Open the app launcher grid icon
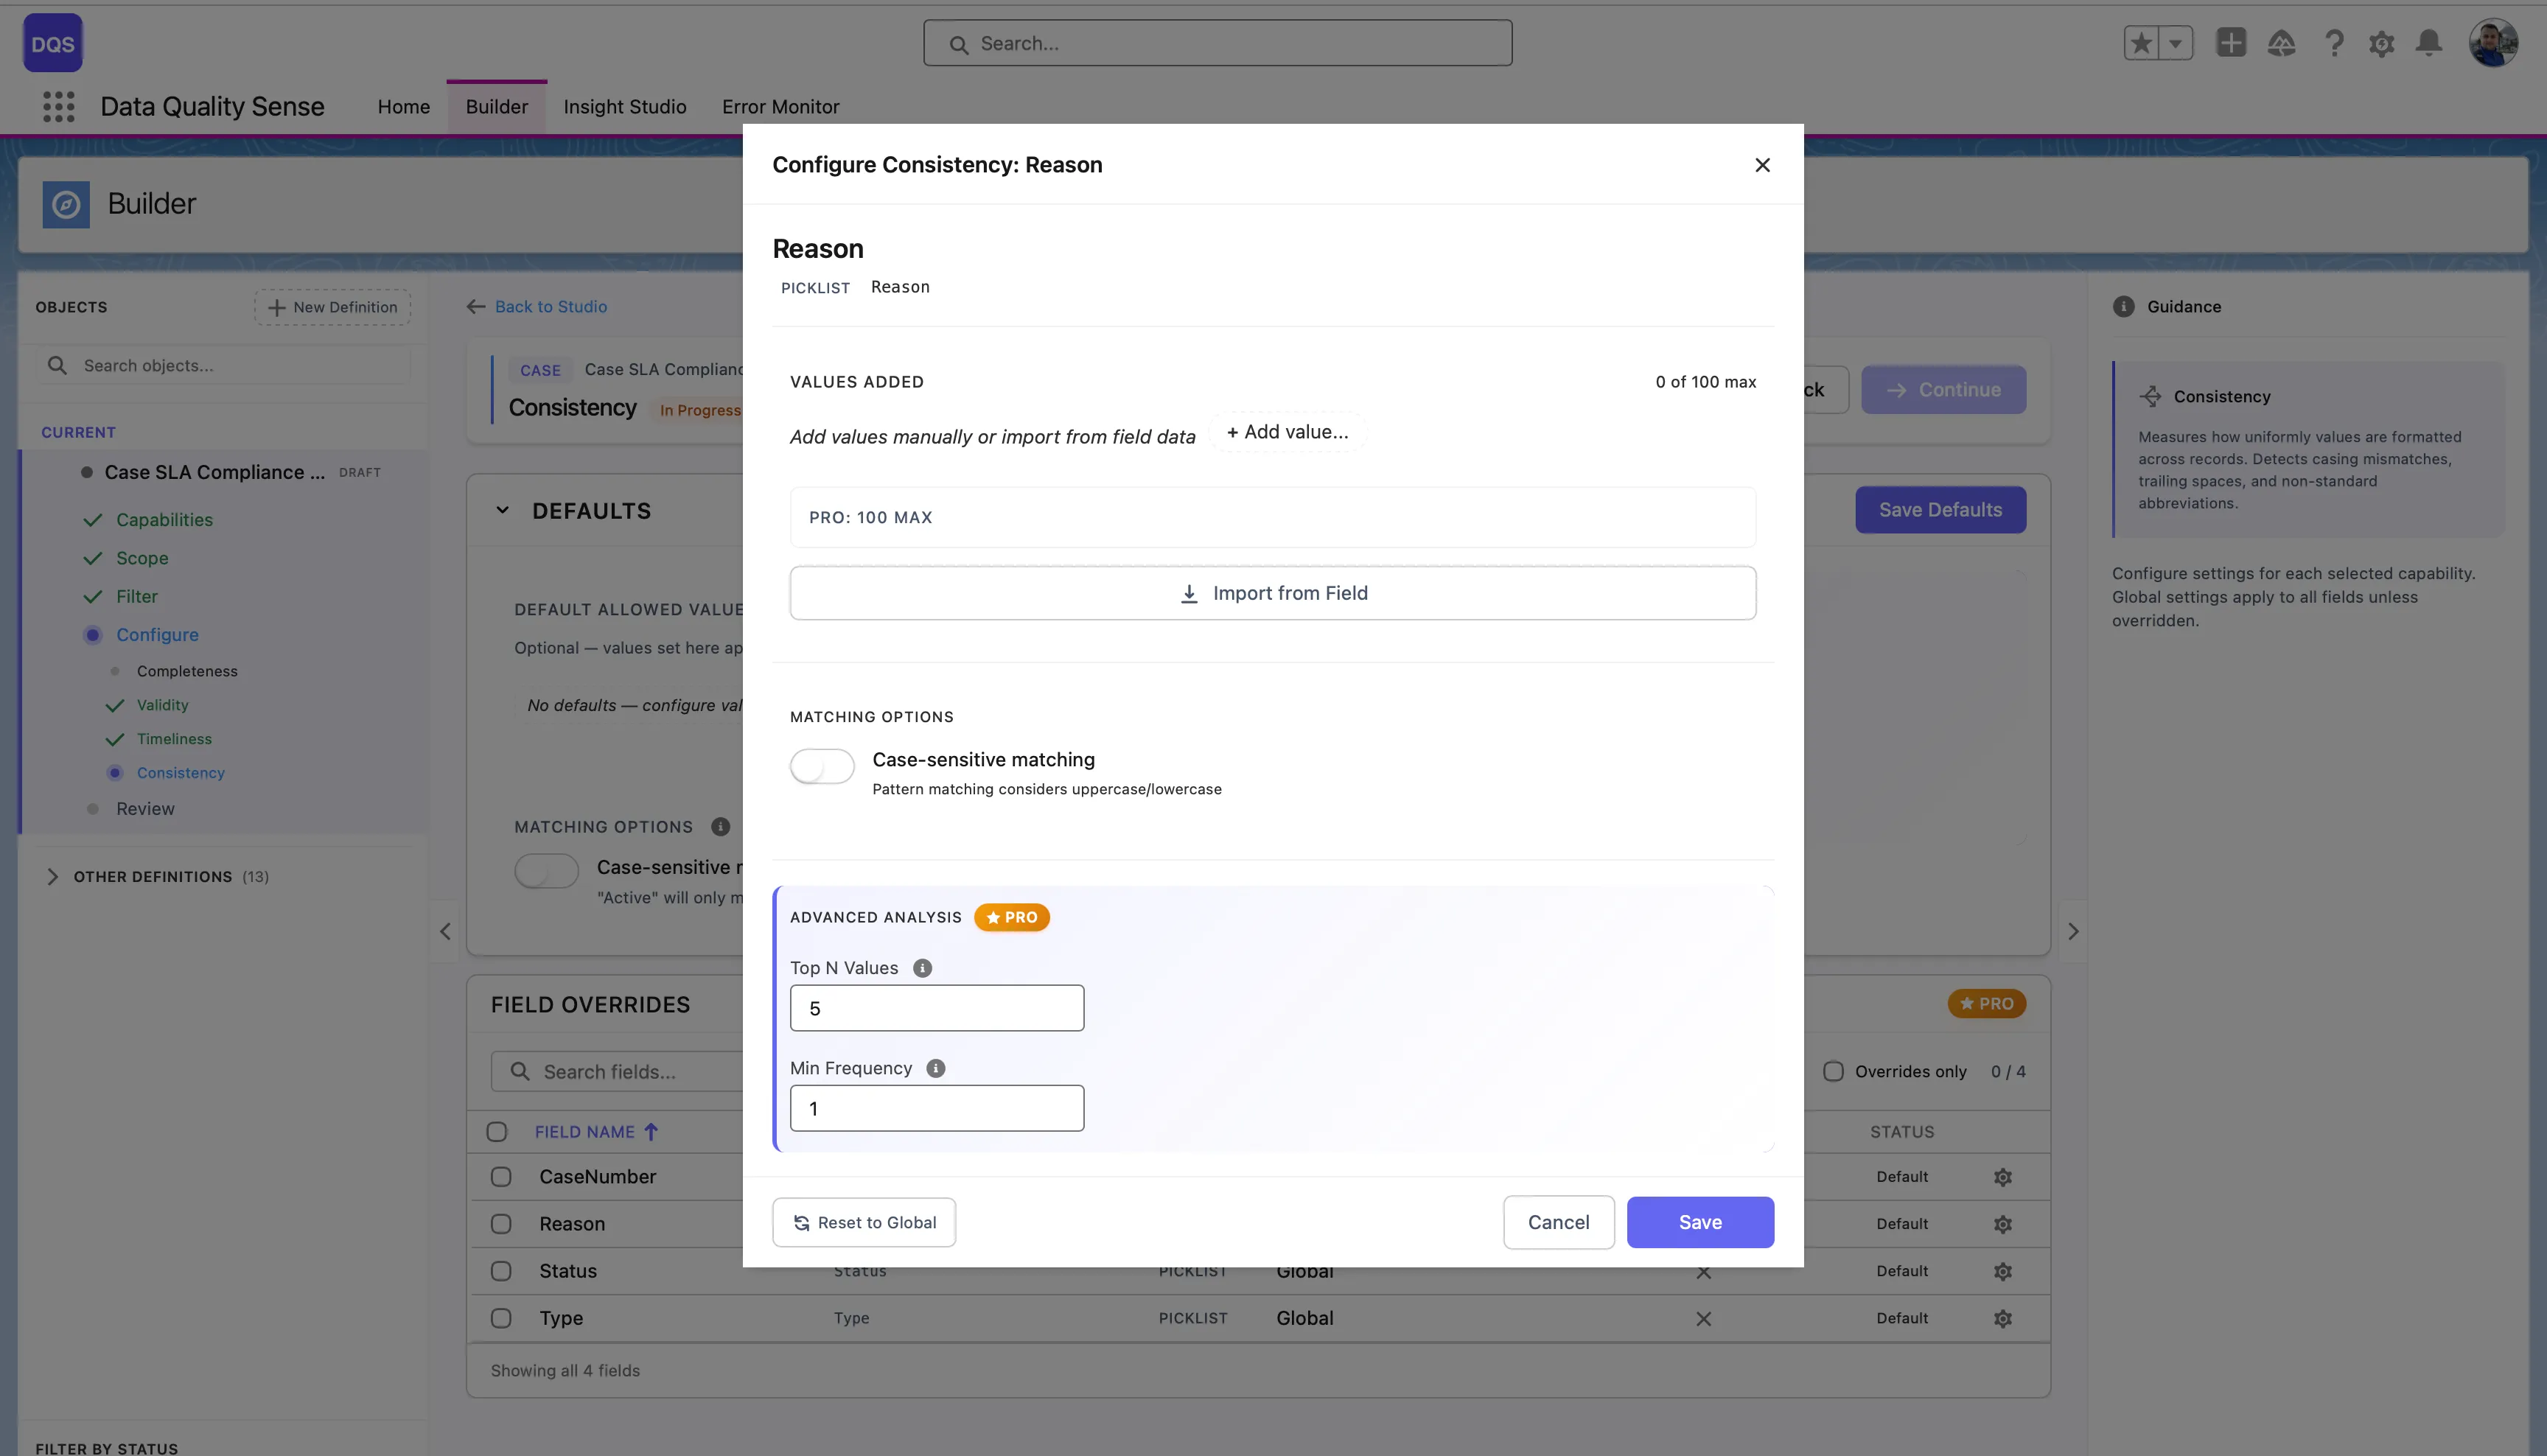 click(58, 107)
